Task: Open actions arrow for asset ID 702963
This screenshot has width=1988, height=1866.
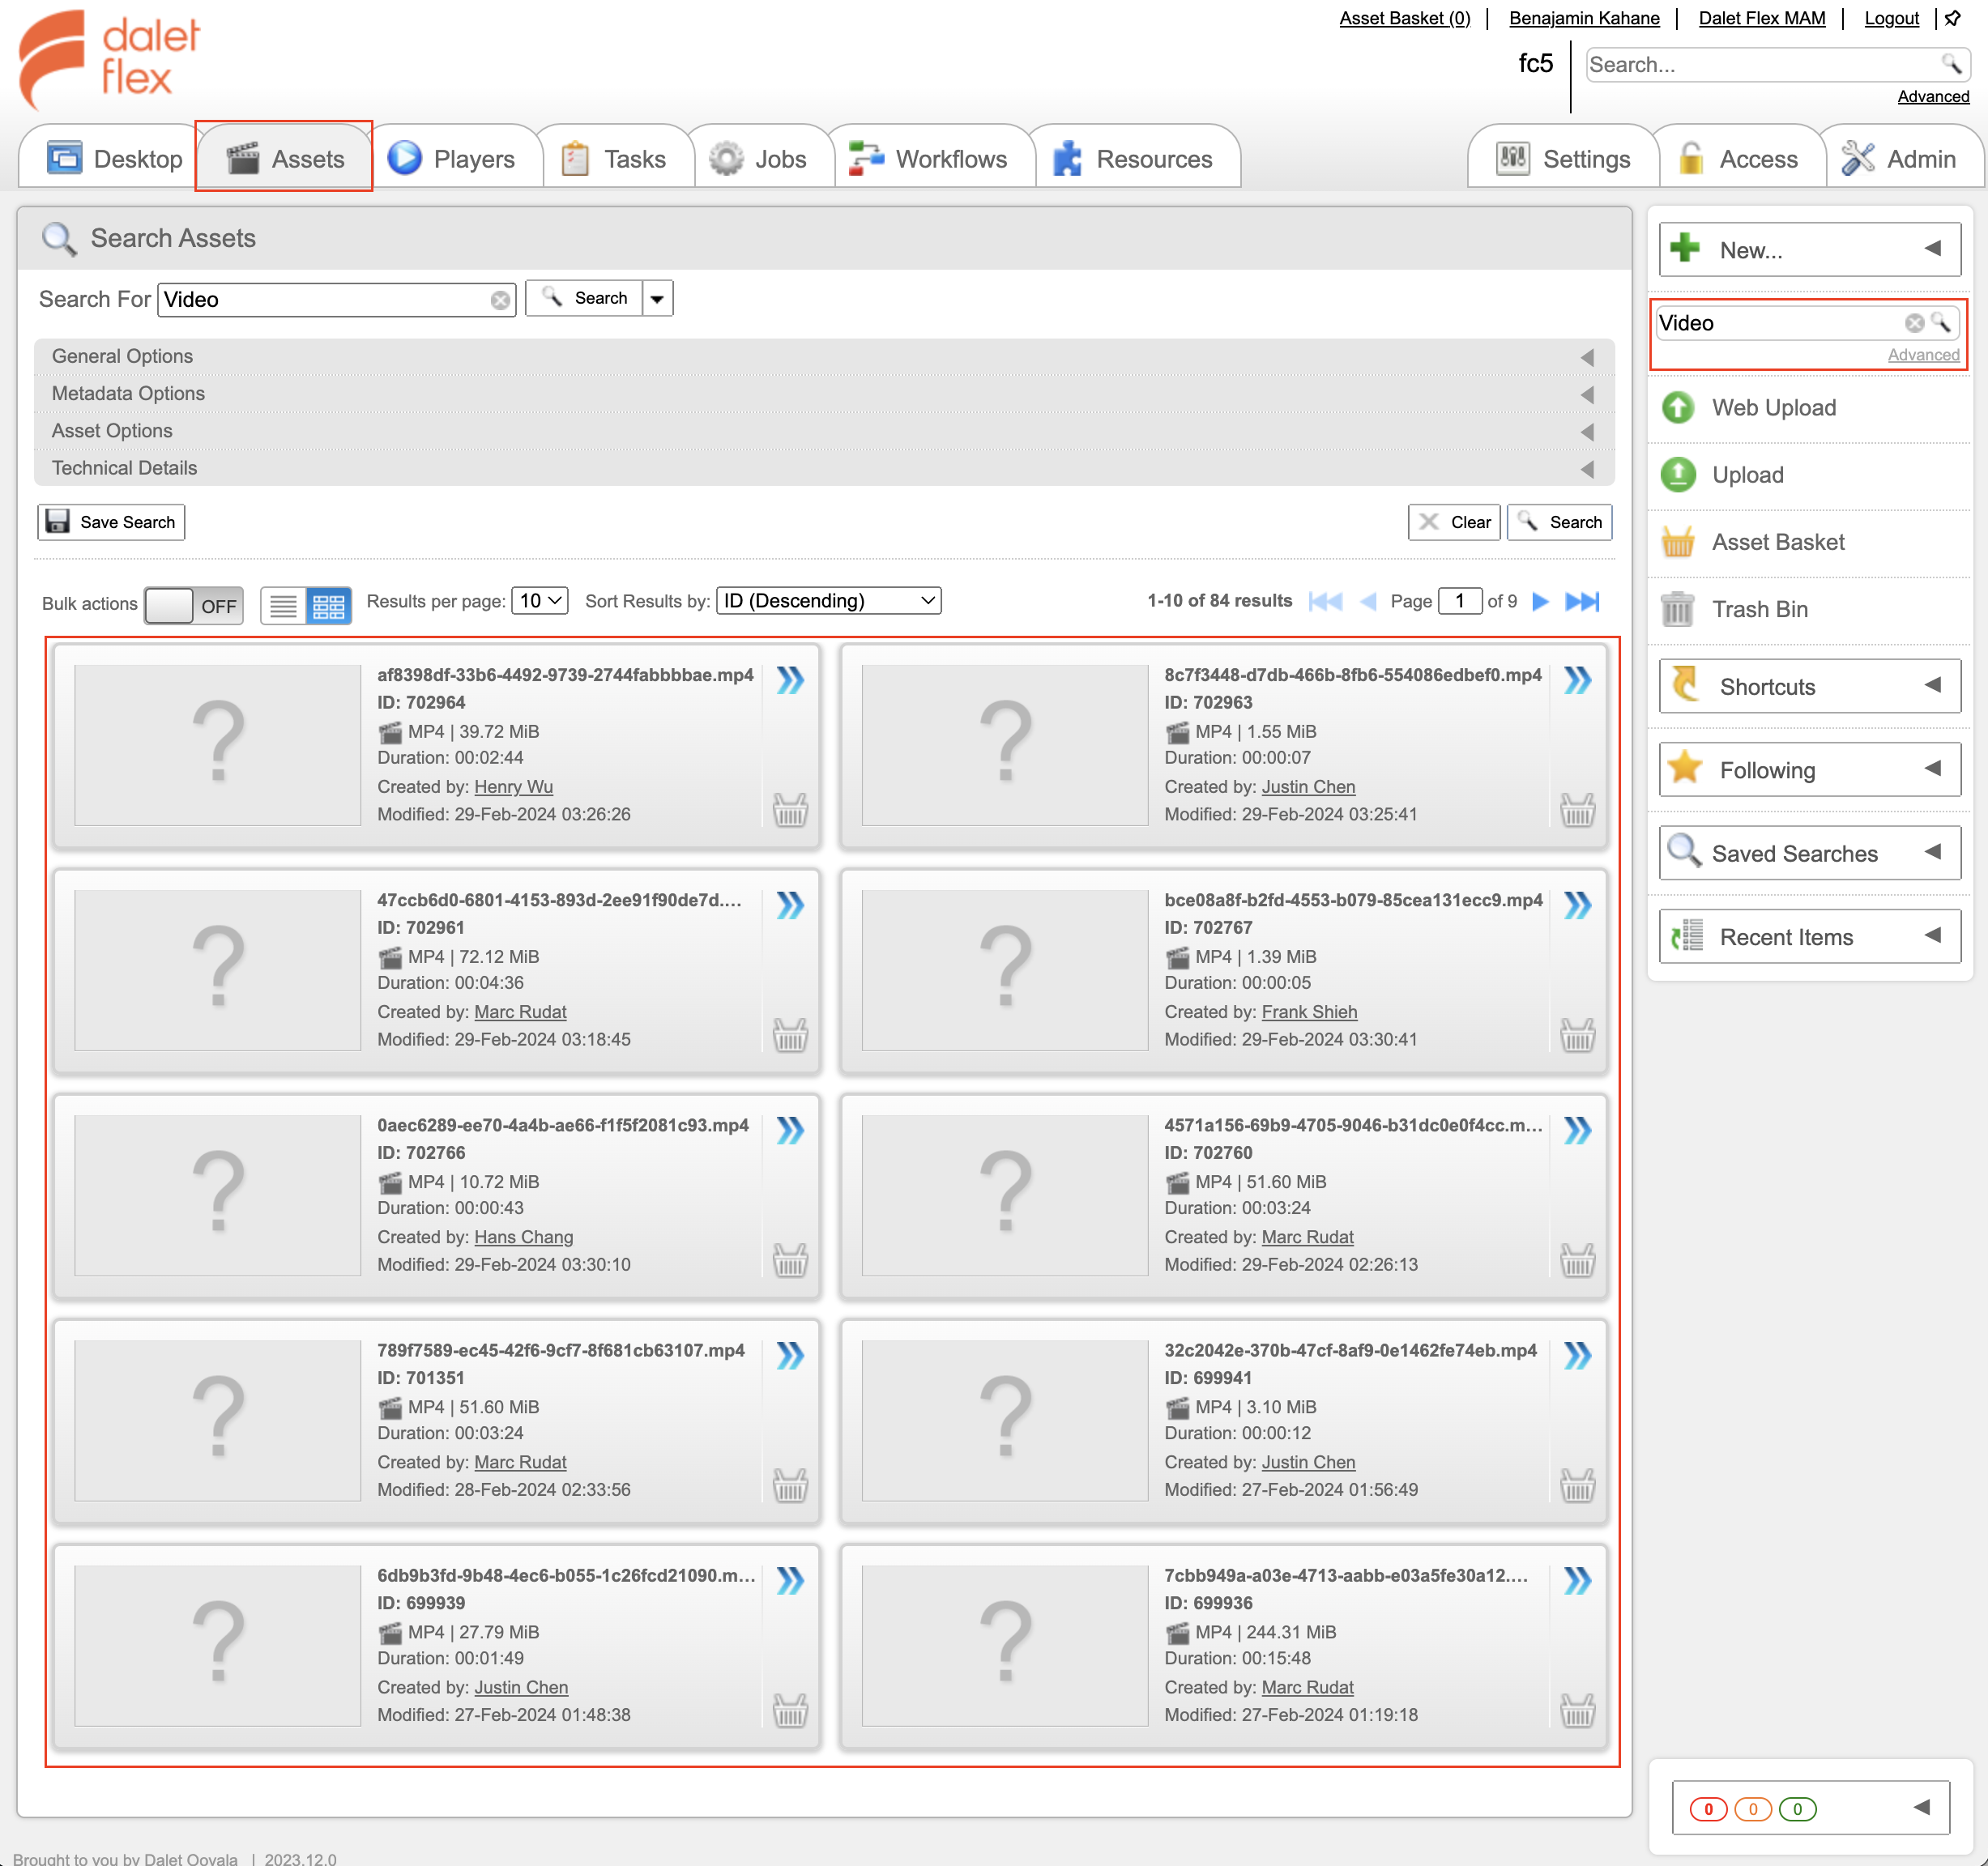Action: coord(1577,680)
